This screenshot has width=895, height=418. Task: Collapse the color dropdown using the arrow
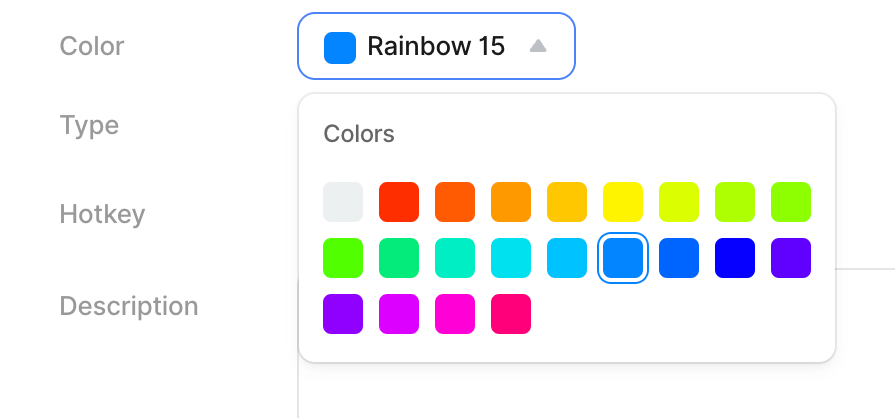pyautogui.click(x=538, y=46)
